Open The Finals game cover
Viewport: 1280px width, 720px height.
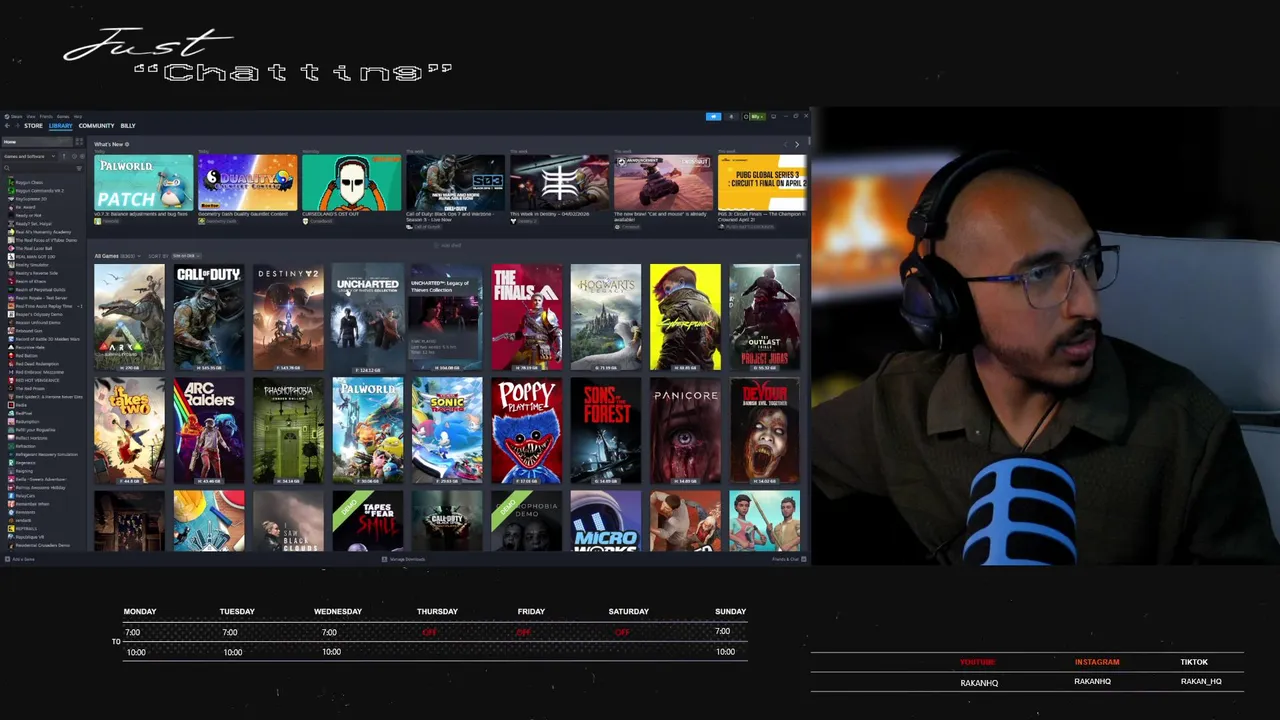tap(526, 317)
